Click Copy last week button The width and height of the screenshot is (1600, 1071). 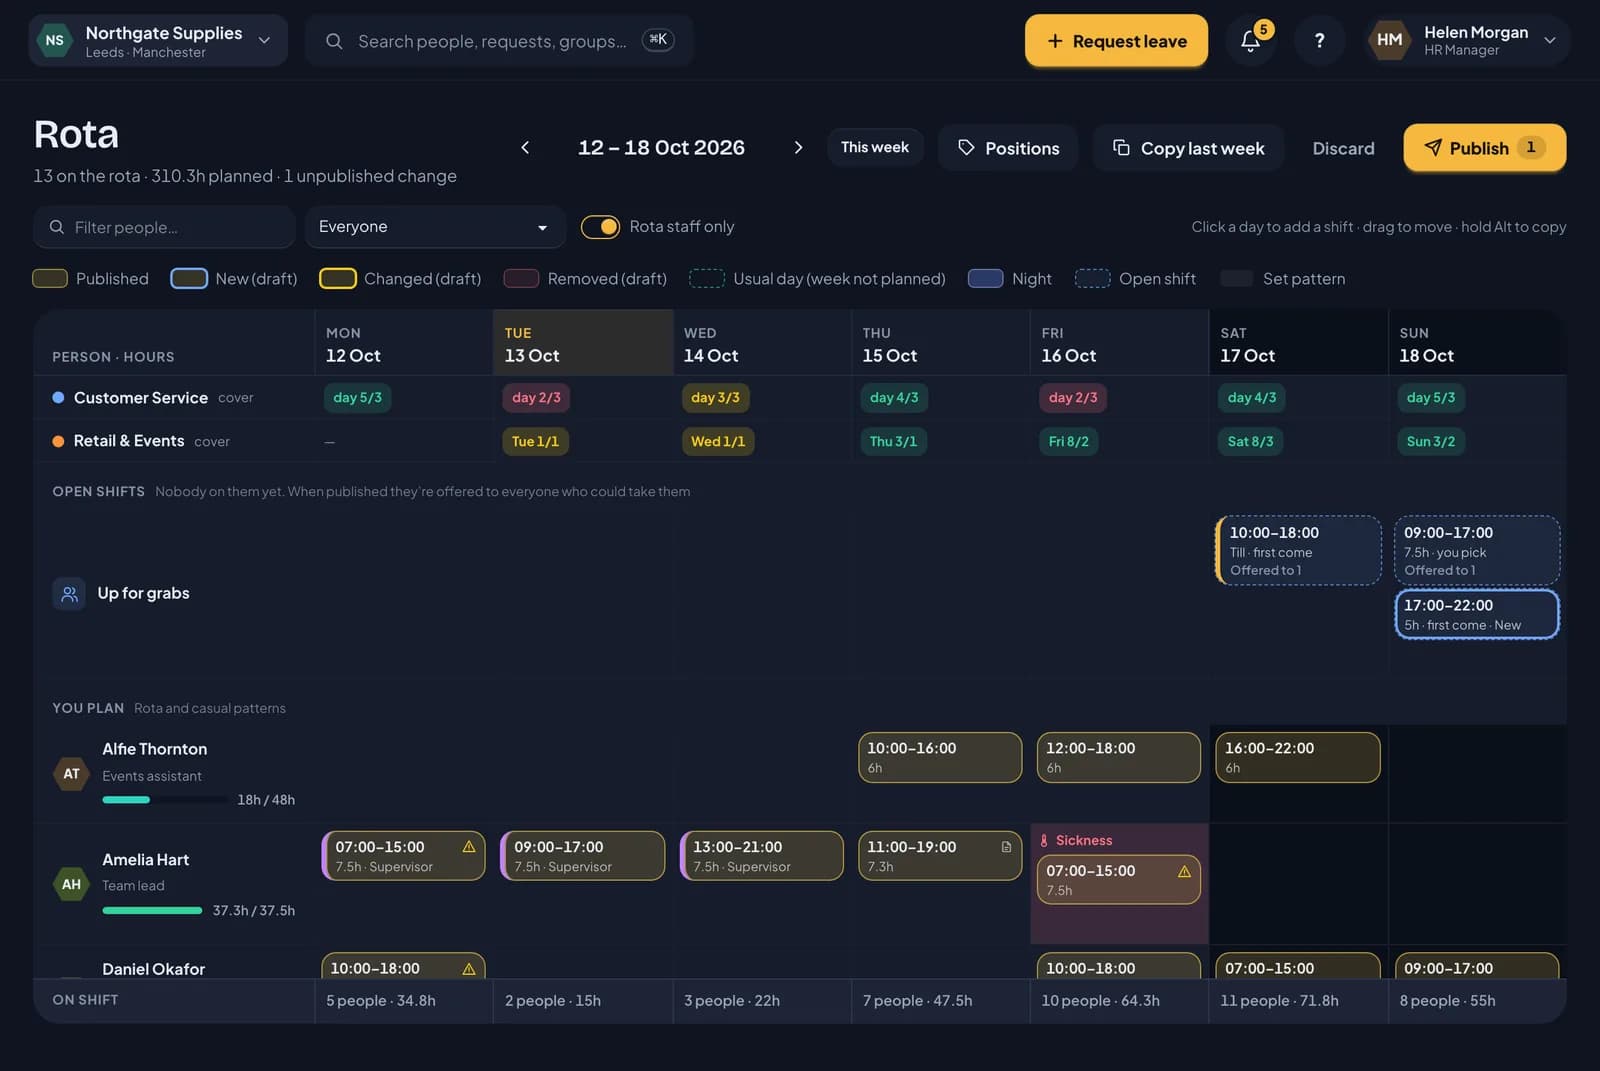click(x=1188, y=148)
